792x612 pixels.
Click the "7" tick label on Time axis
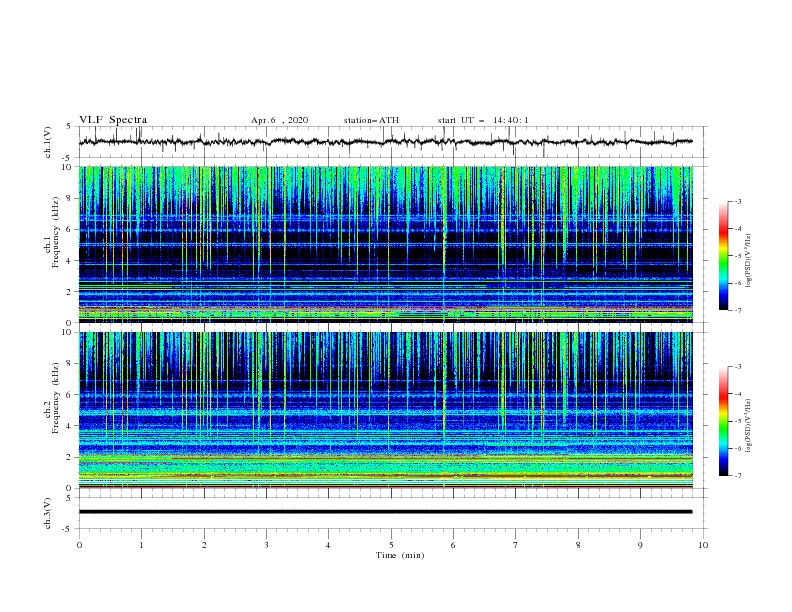point(516,545)
